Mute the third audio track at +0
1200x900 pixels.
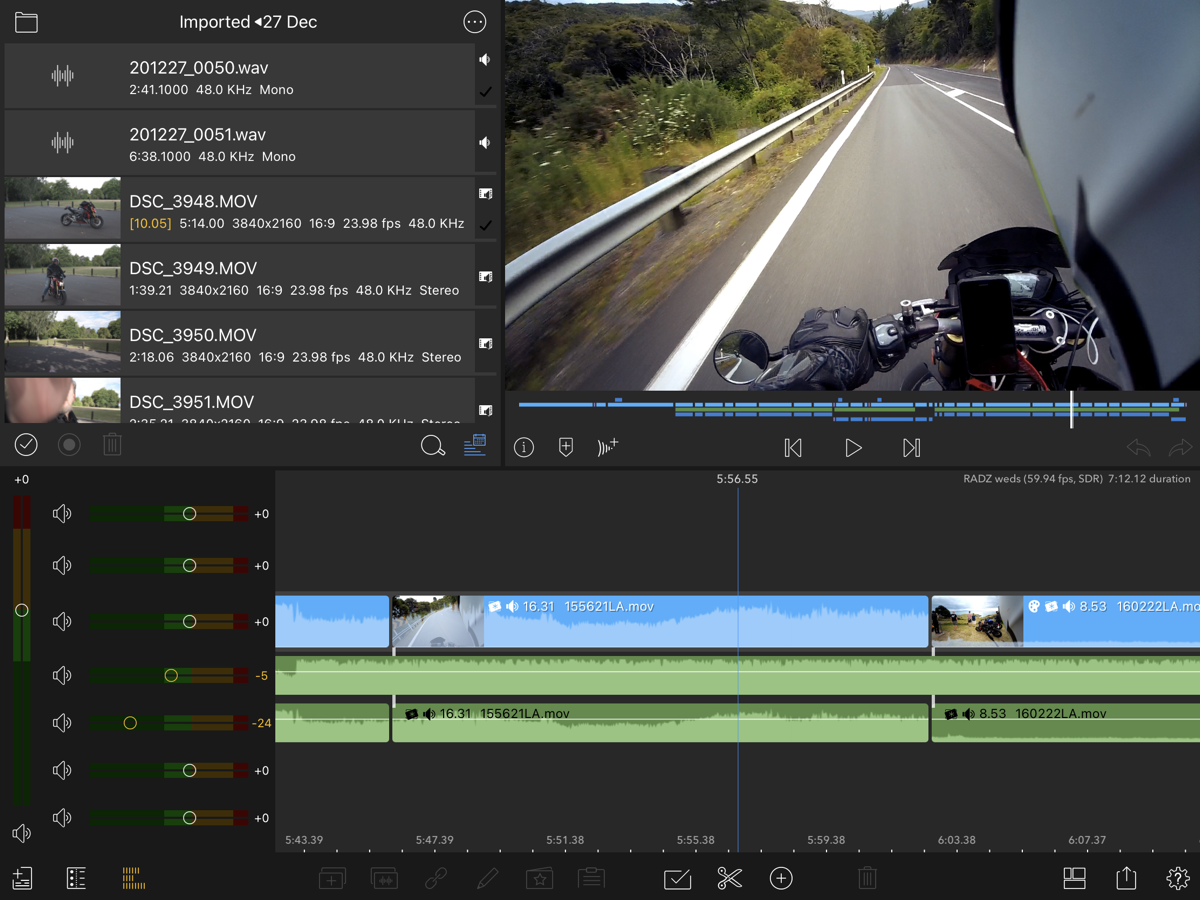point(62,622)
